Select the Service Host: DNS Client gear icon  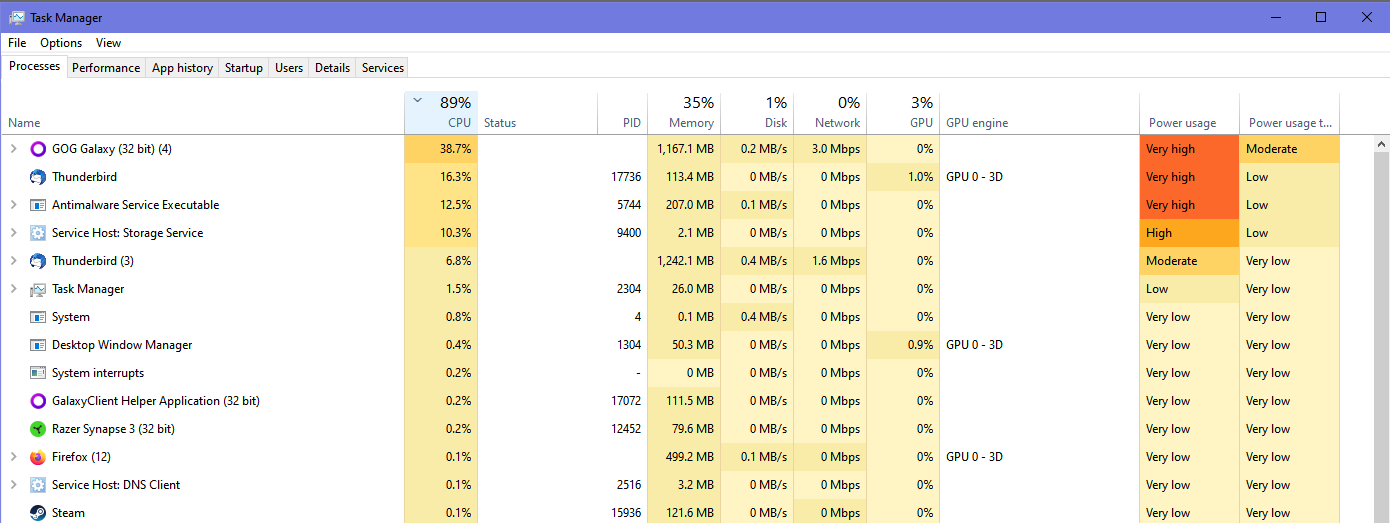38,485
